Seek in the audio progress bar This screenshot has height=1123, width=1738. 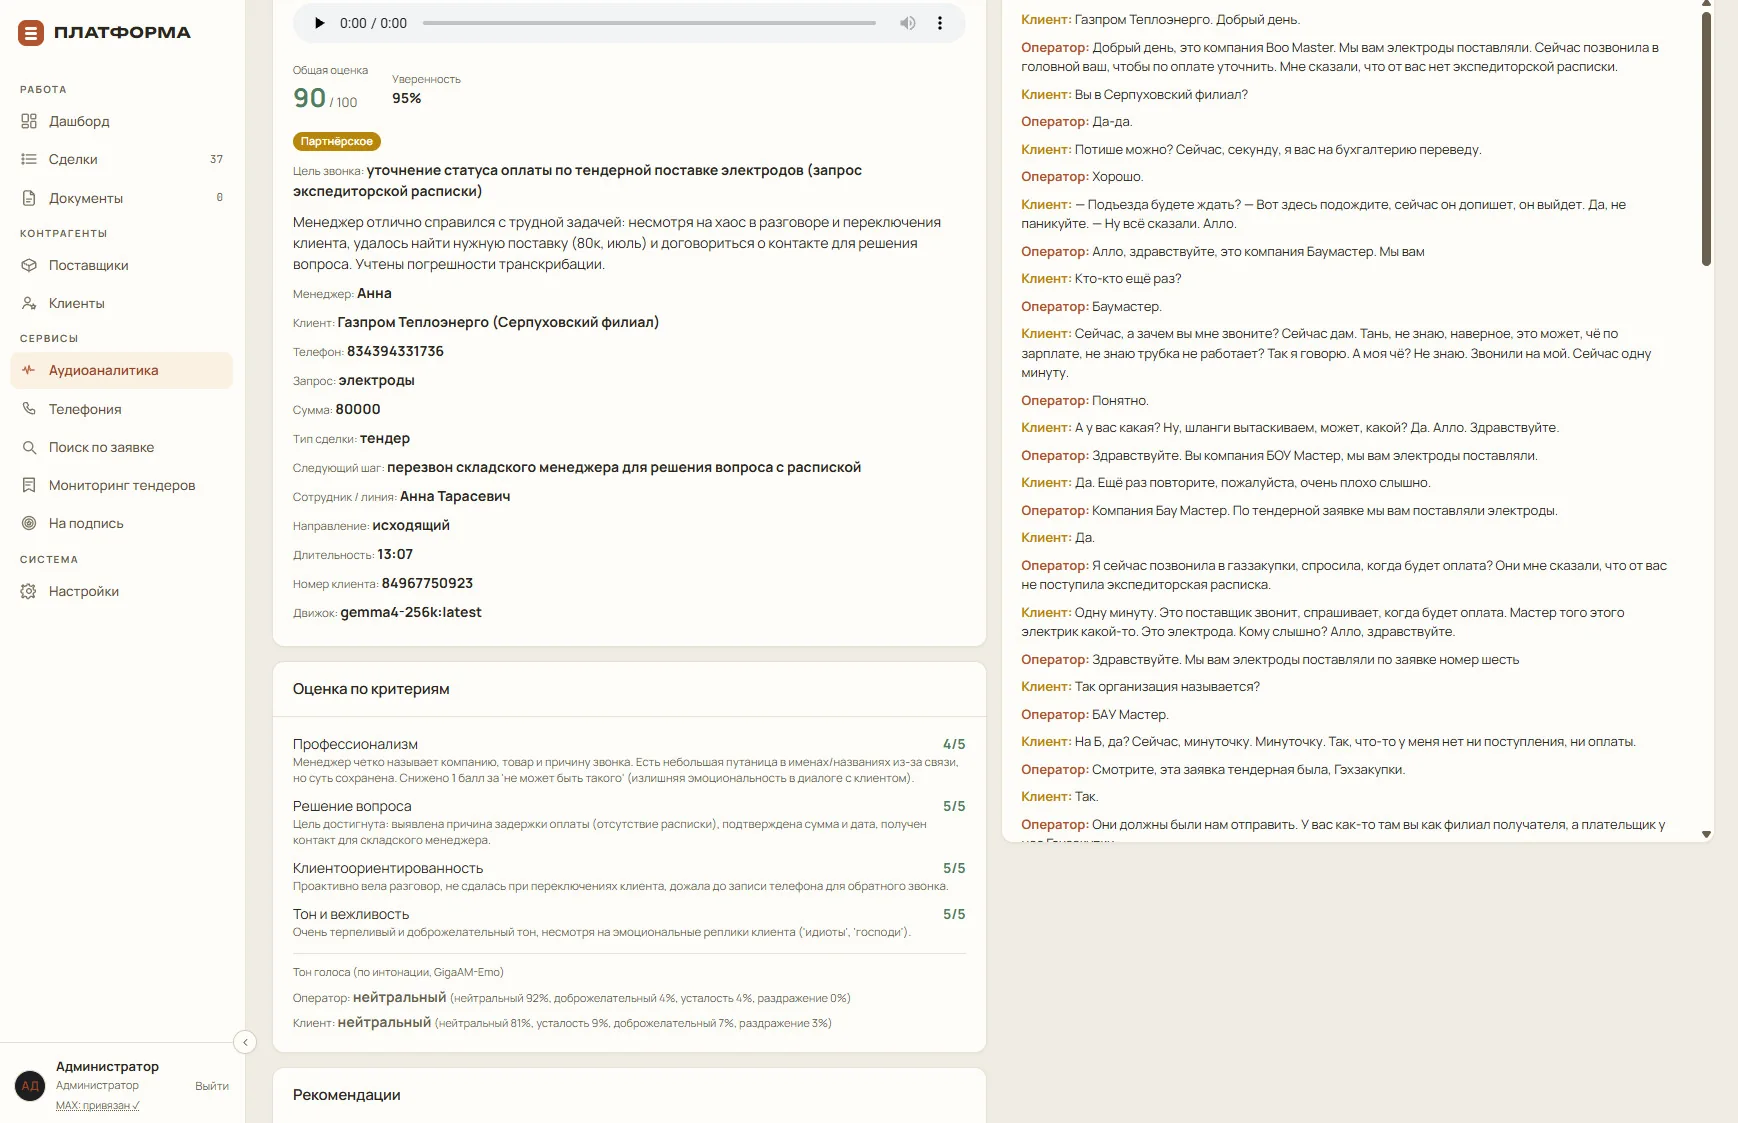point(649,23)
